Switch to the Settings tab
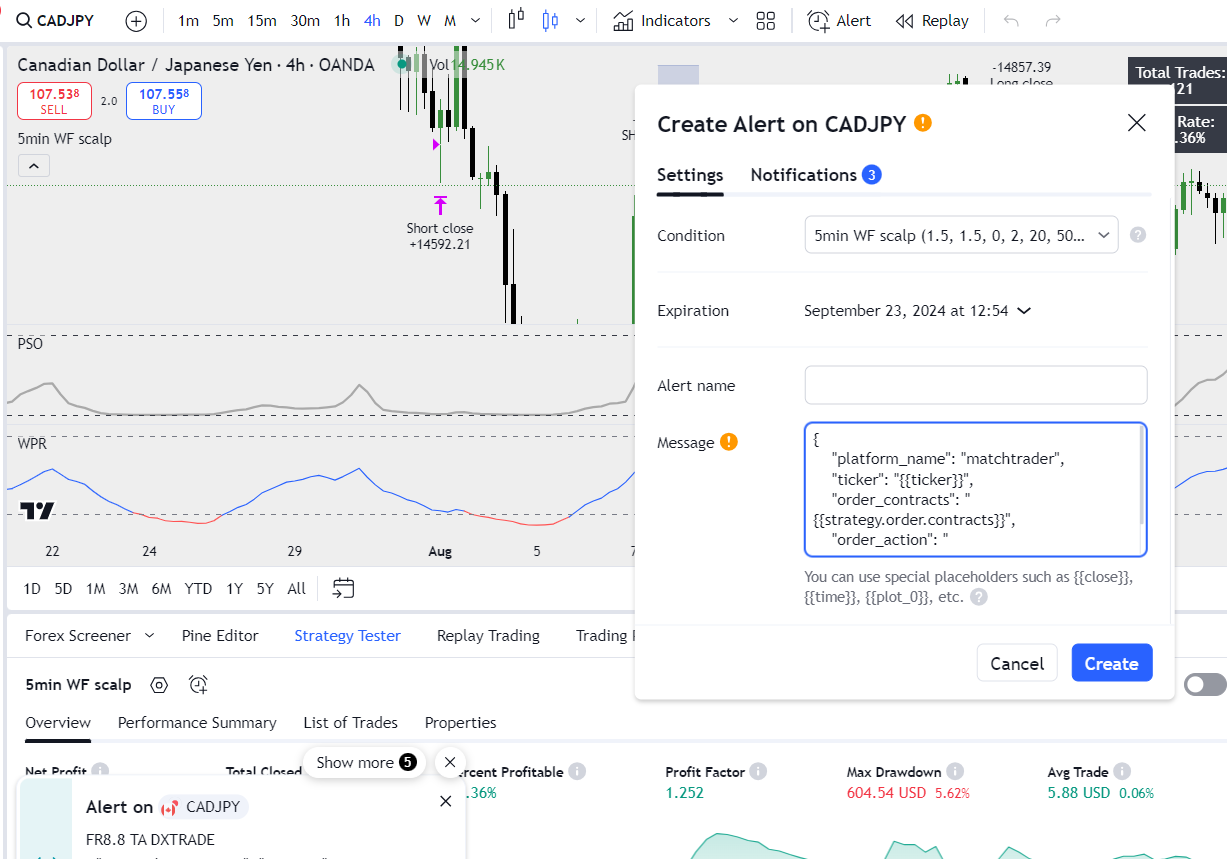This screenshot has height=859, width=1227. pos(690,175)
